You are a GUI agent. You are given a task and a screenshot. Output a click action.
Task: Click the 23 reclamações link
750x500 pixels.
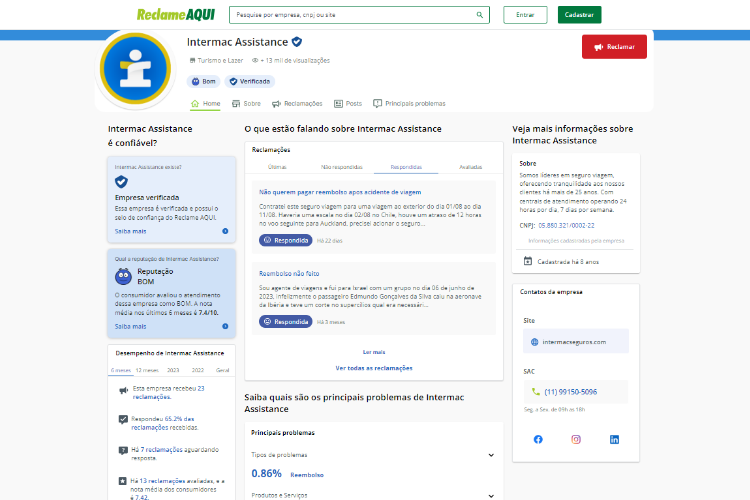point(168,393)
